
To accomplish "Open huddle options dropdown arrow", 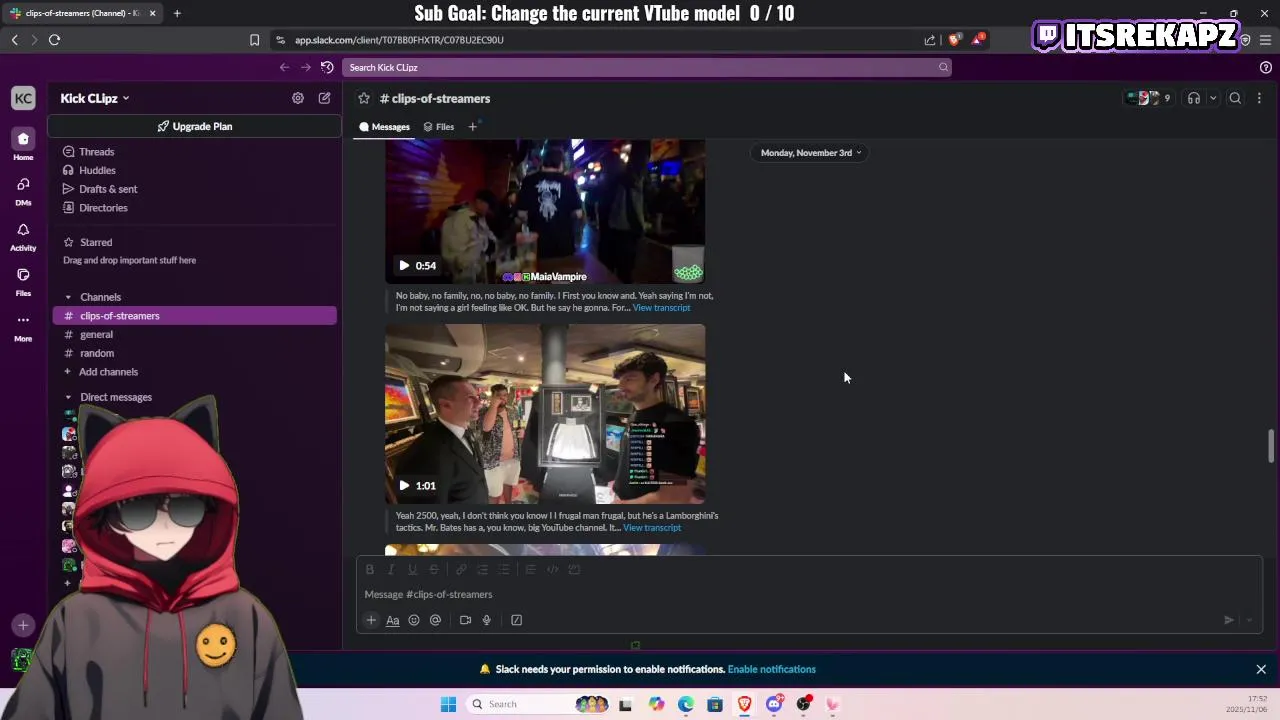I will click(x=1213, y=98).
